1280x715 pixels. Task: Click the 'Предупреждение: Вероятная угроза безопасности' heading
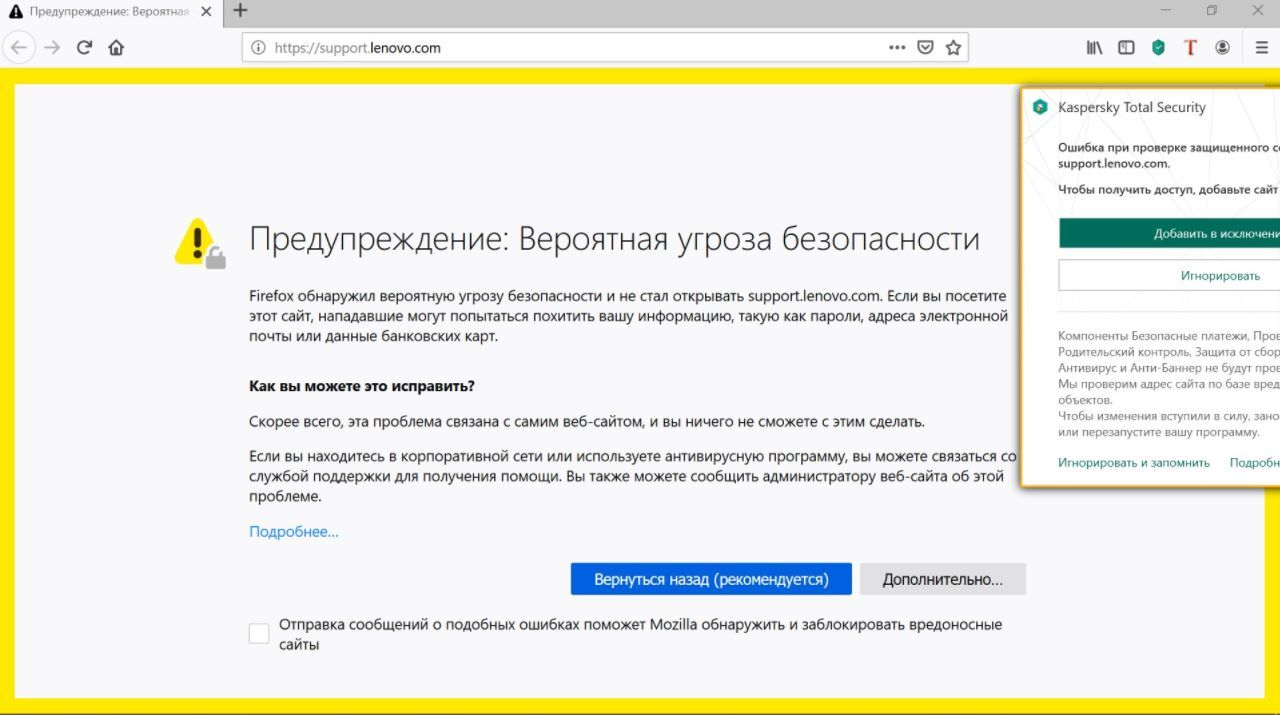pos(614,238)
